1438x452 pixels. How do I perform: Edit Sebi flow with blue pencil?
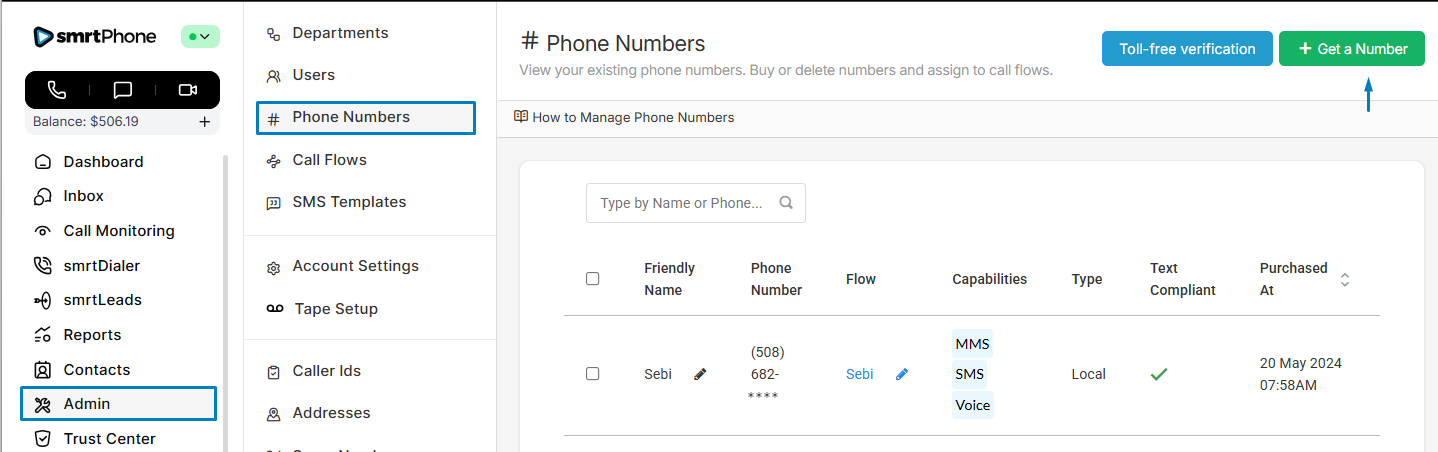(902, 374)
